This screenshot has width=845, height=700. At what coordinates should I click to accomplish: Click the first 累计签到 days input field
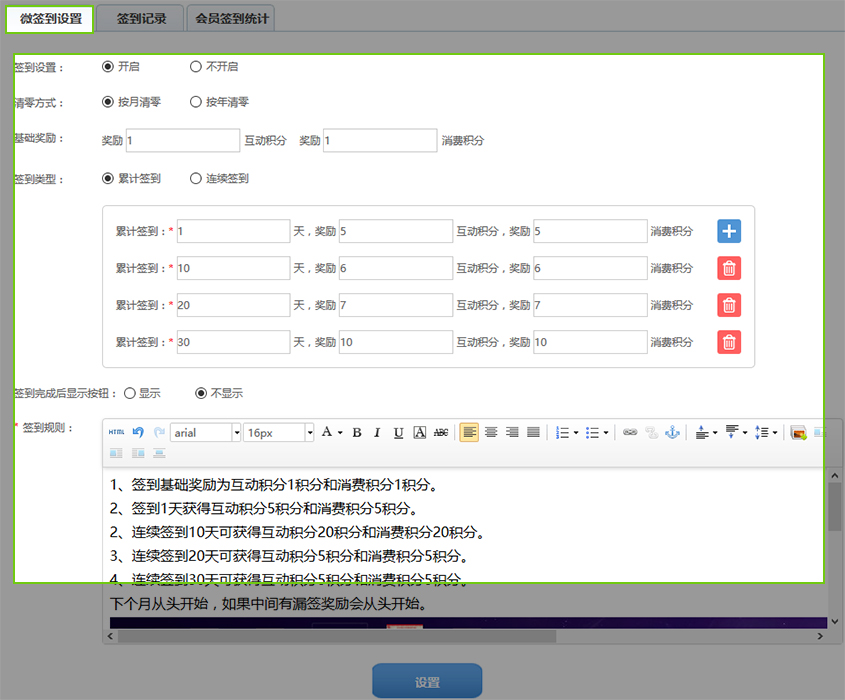click(x=233, y=232)
